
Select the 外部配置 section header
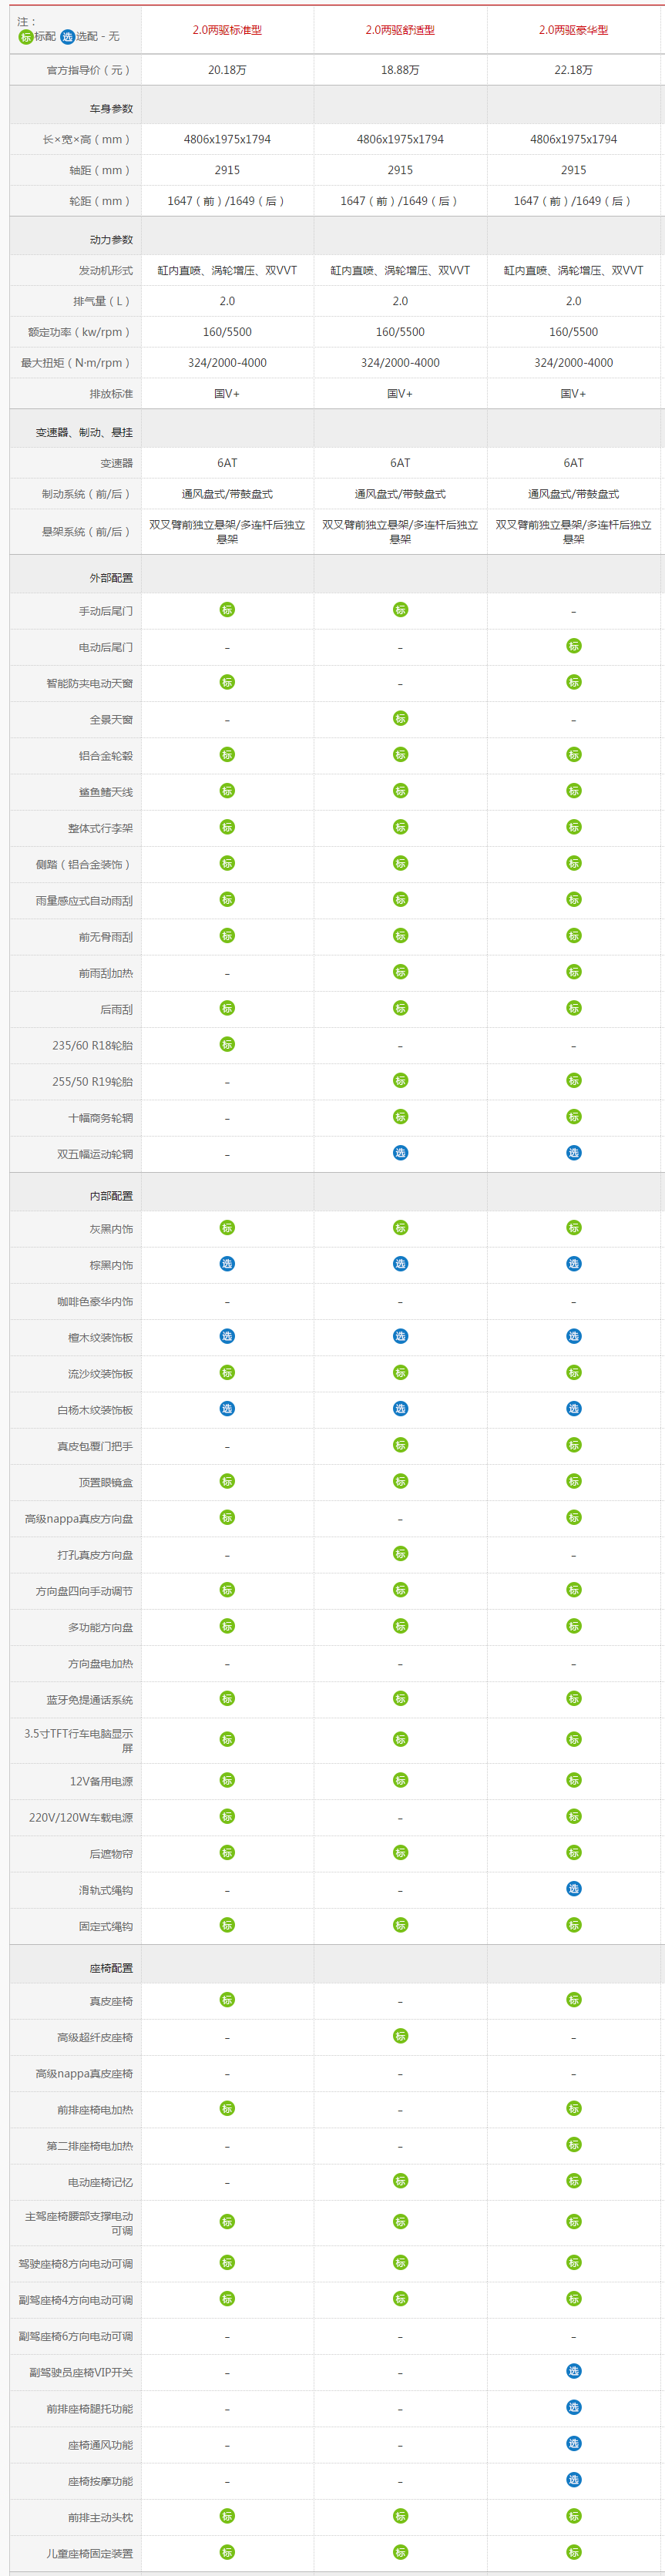[x=111, y=578]
